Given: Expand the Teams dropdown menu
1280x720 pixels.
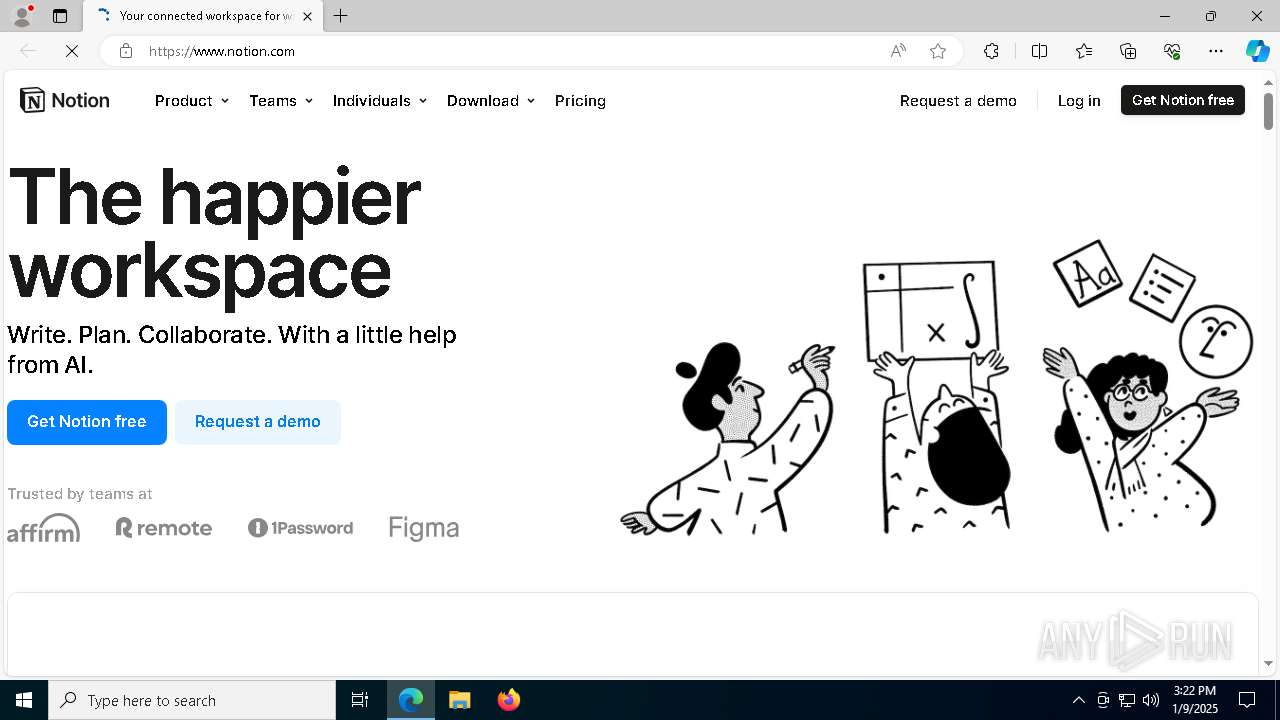Looking at the screenshot, I should 280,100.
